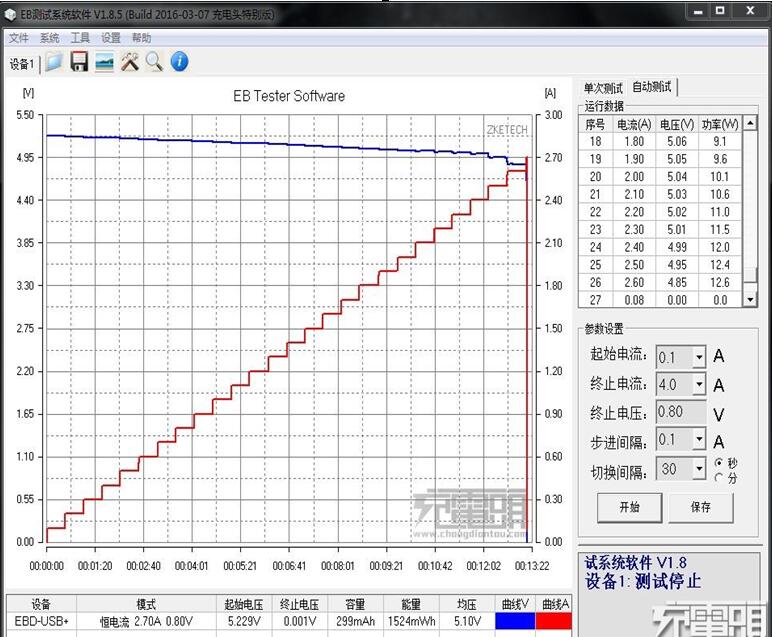Click the red 曲线A color swatch
The width and height of the screenshot is (772, 637).
pos(553,621)
